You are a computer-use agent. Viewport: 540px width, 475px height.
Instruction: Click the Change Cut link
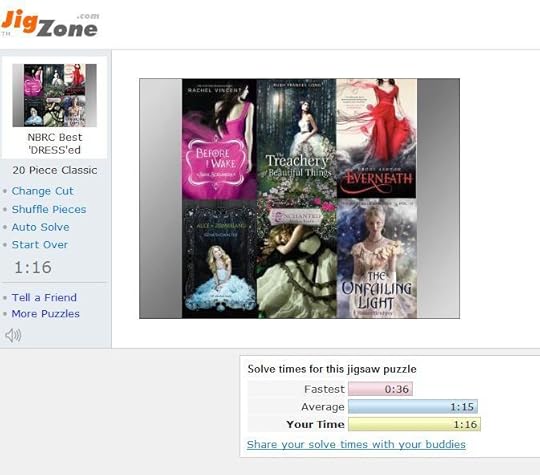pyautogui.click(x=42, y=191)
